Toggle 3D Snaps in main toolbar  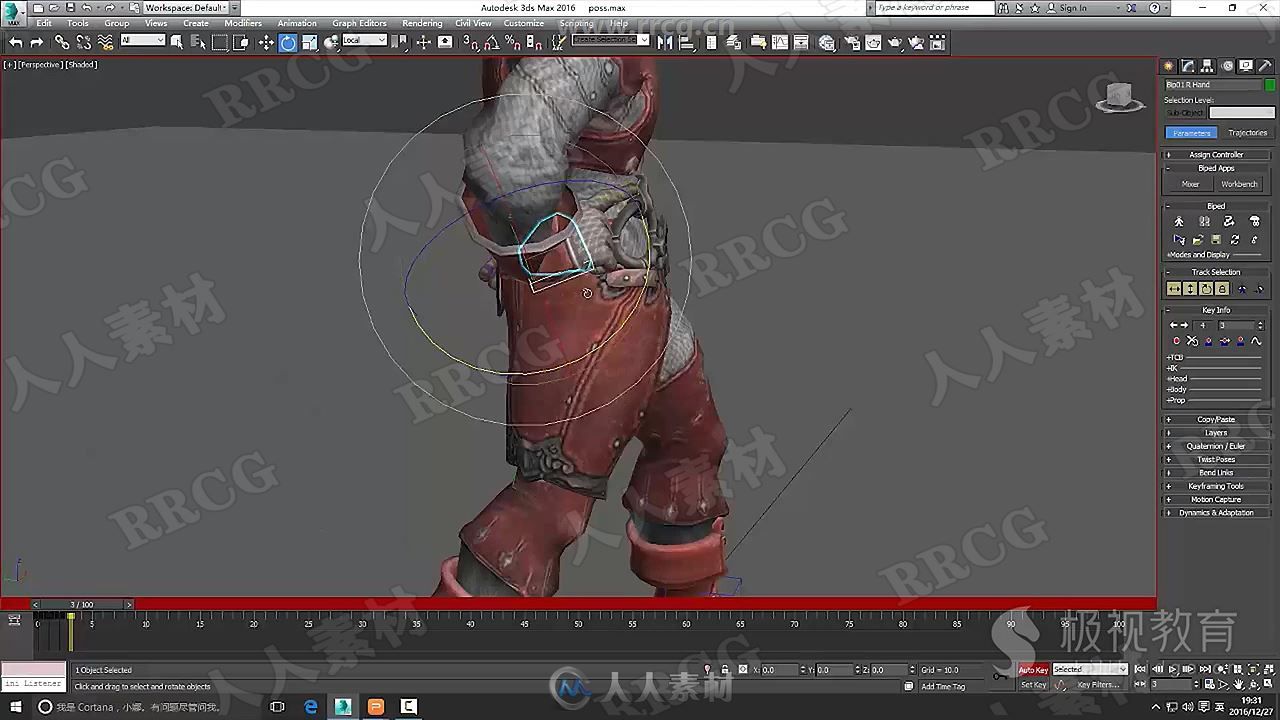(470, 42)
